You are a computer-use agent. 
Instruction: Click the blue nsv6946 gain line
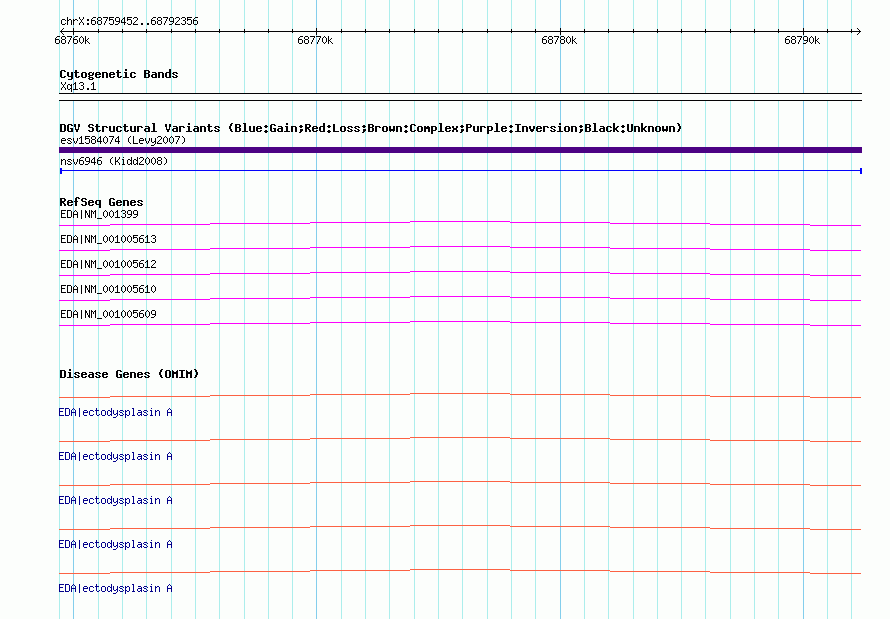460,171
